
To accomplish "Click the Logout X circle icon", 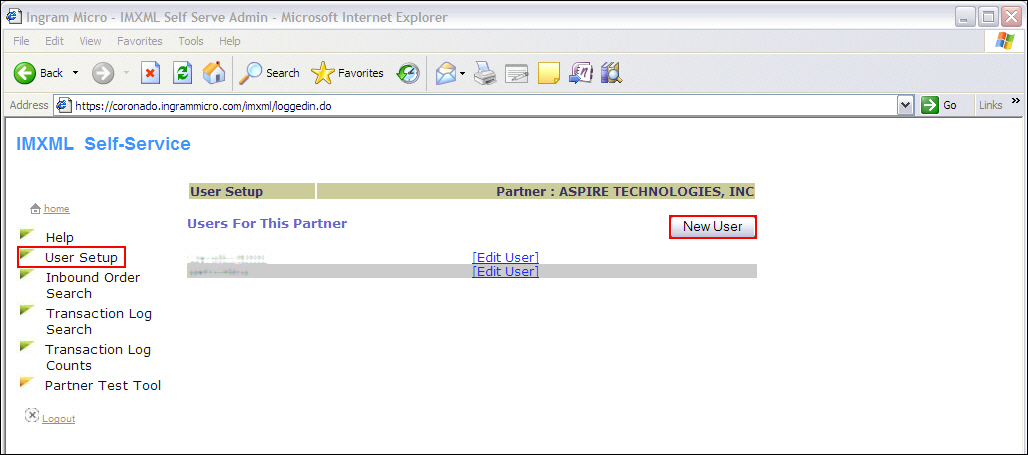I will [32, 415].
